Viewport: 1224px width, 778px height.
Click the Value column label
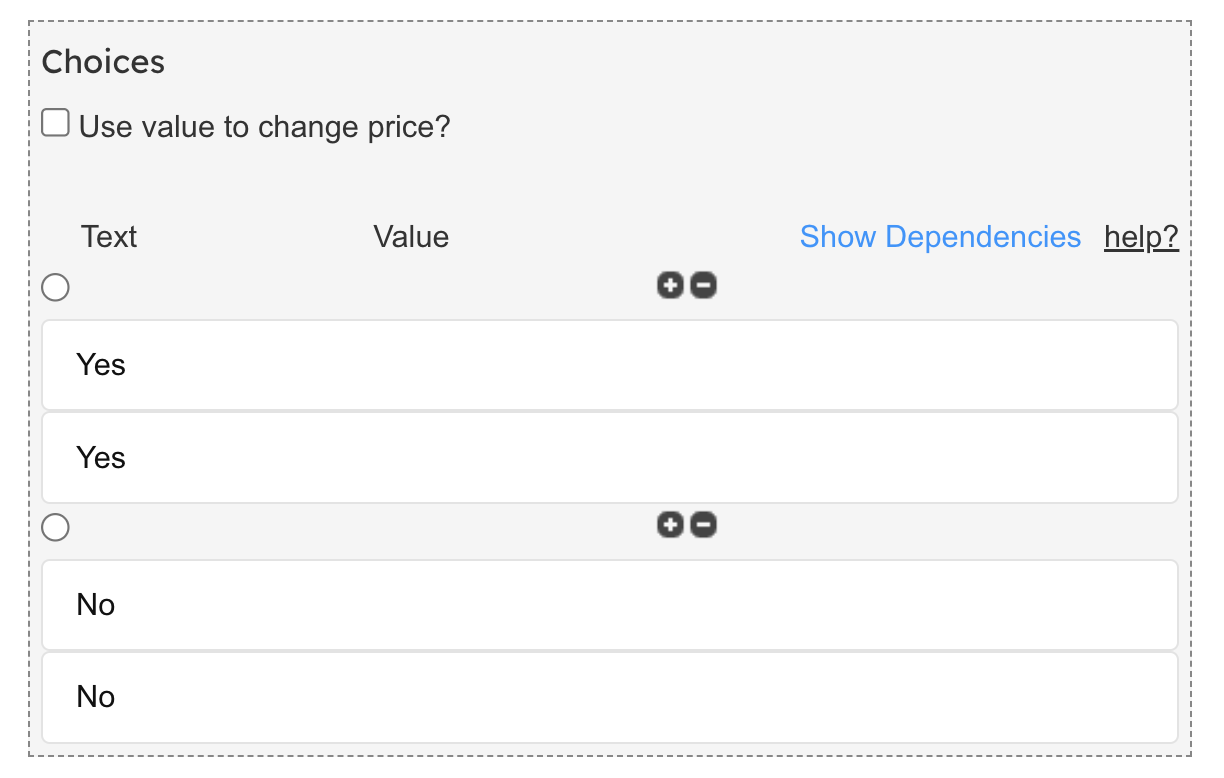pyautogui.click(x=411, y=237)
